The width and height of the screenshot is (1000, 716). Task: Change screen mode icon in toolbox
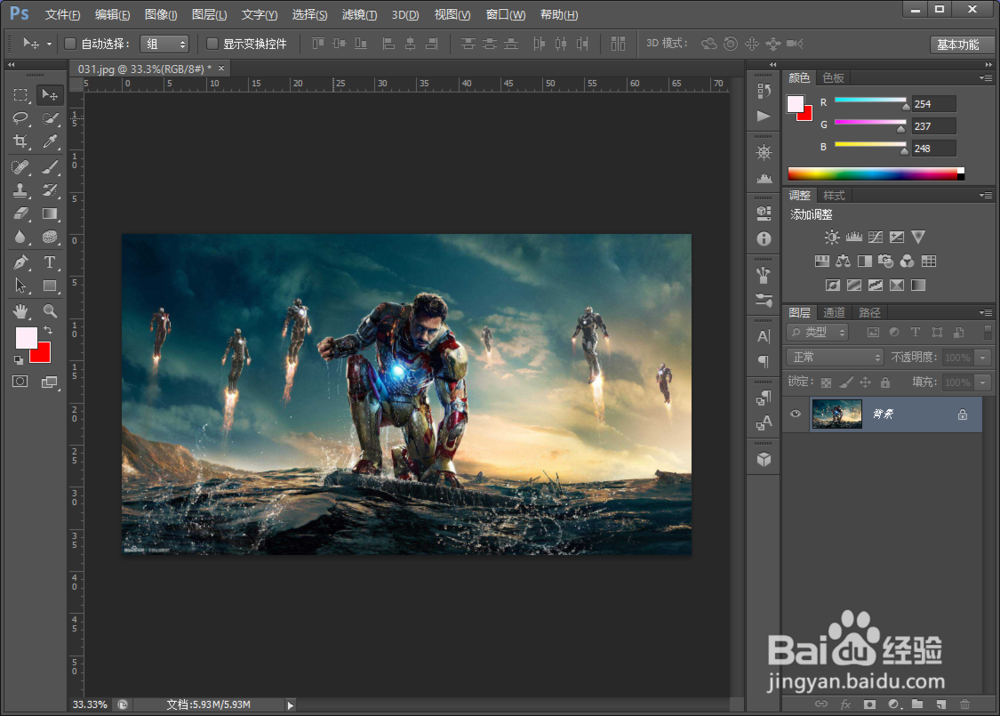click(50, 382)
